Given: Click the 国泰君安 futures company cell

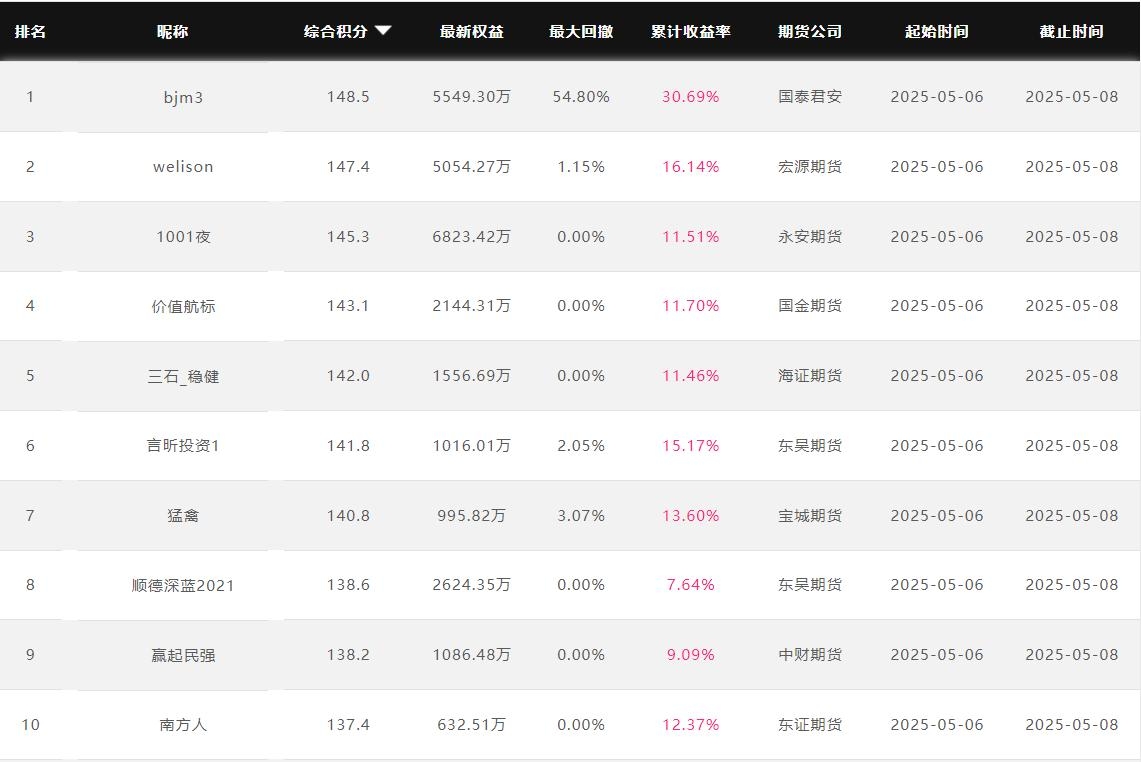Looking at the screenshot, I should coord(810,97).
